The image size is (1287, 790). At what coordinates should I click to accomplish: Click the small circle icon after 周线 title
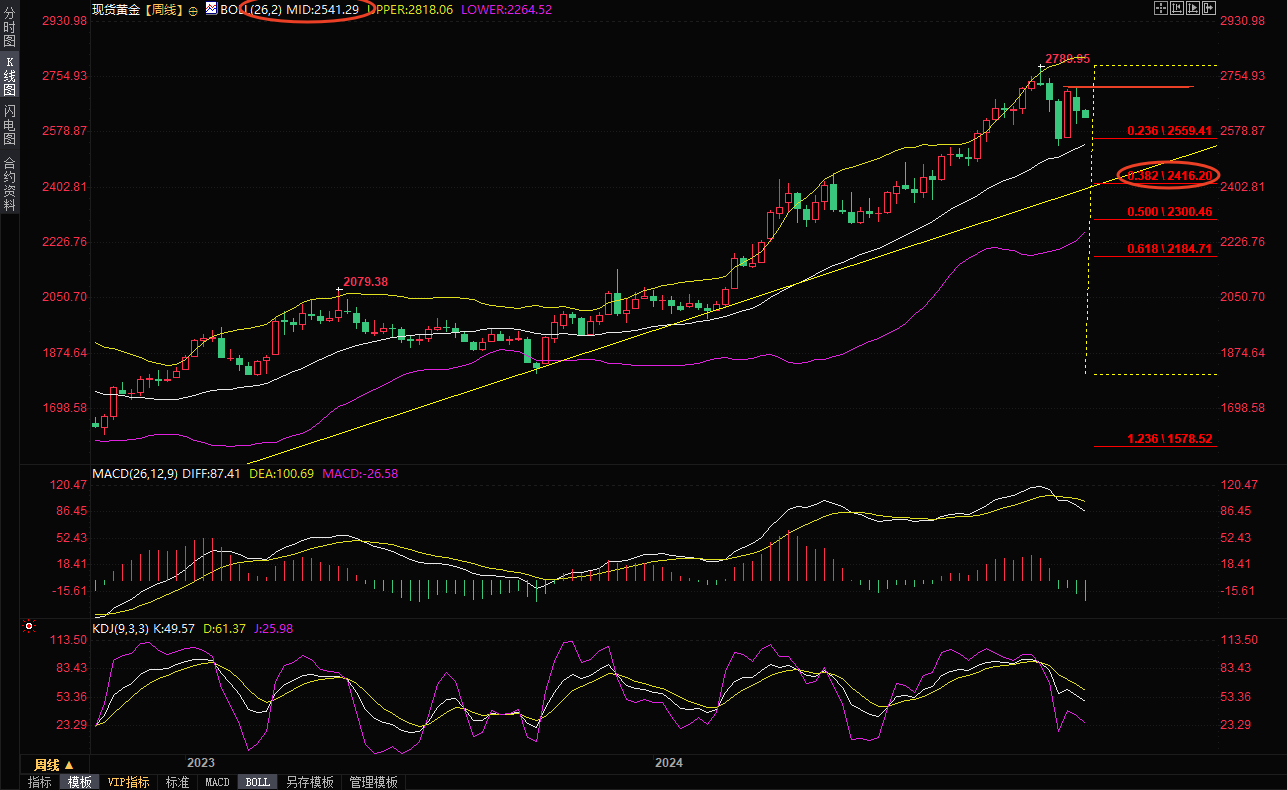click(x=193, y=9)
